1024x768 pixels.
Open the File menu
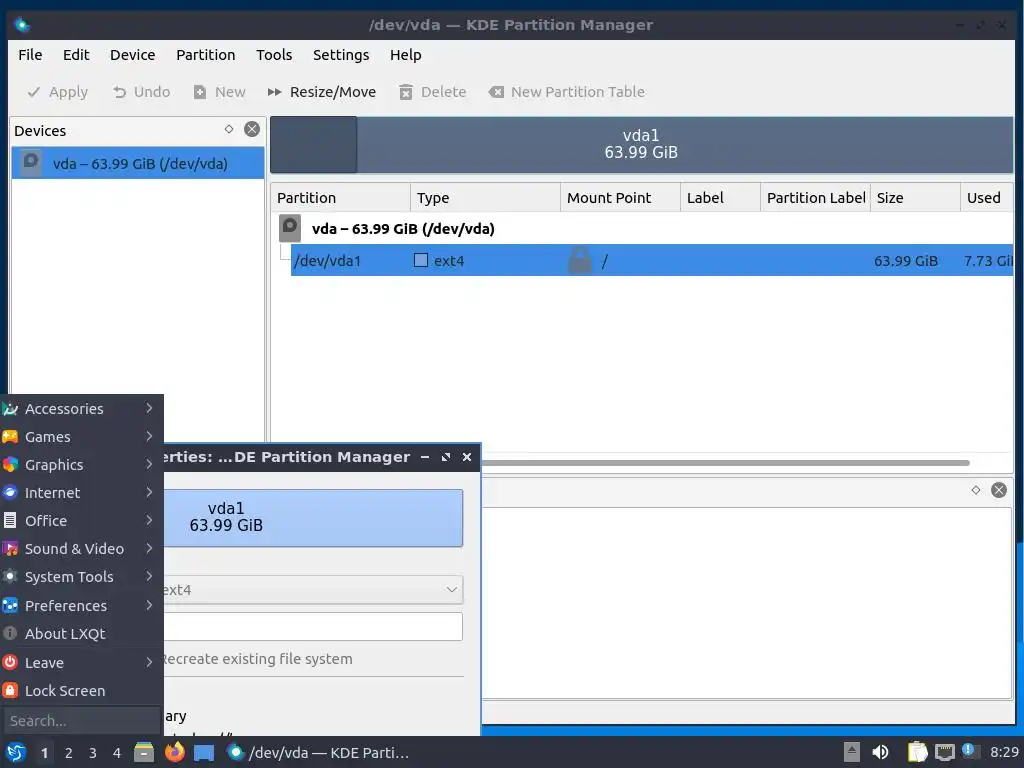click(x=30, y=55)
